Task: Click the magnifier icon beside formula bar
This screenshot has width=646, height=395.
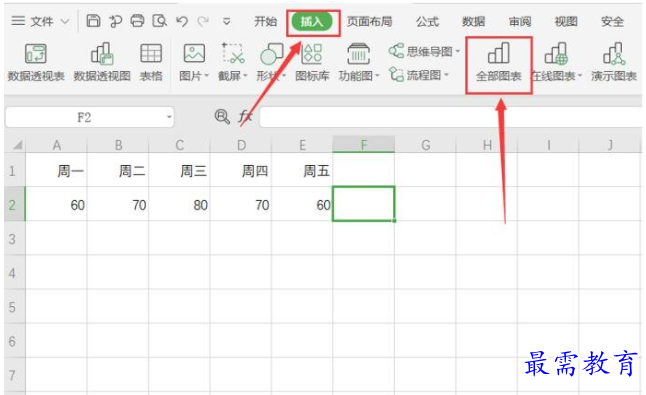Action: (222, 117)
